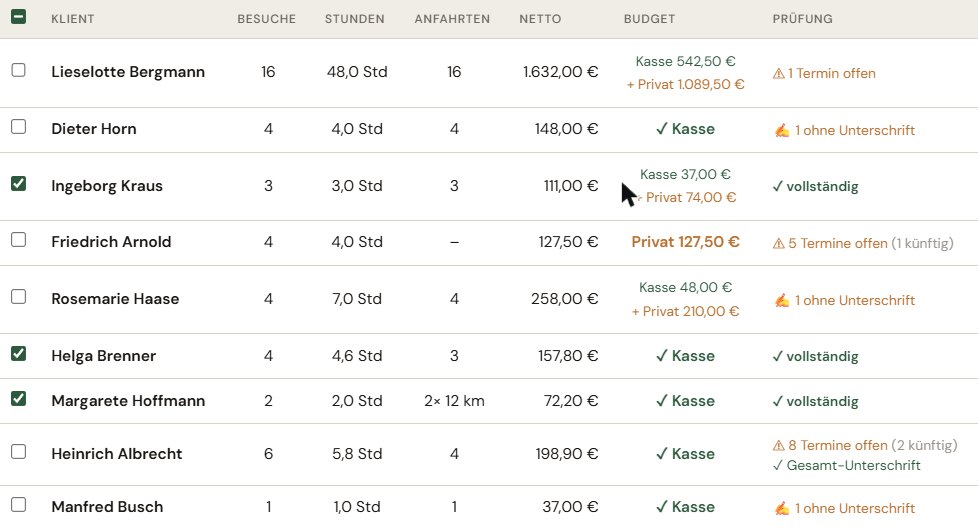Click the Privat 127,50 € budget label
Viewport: 979px width, 529px height.
[x=686, y=242]
